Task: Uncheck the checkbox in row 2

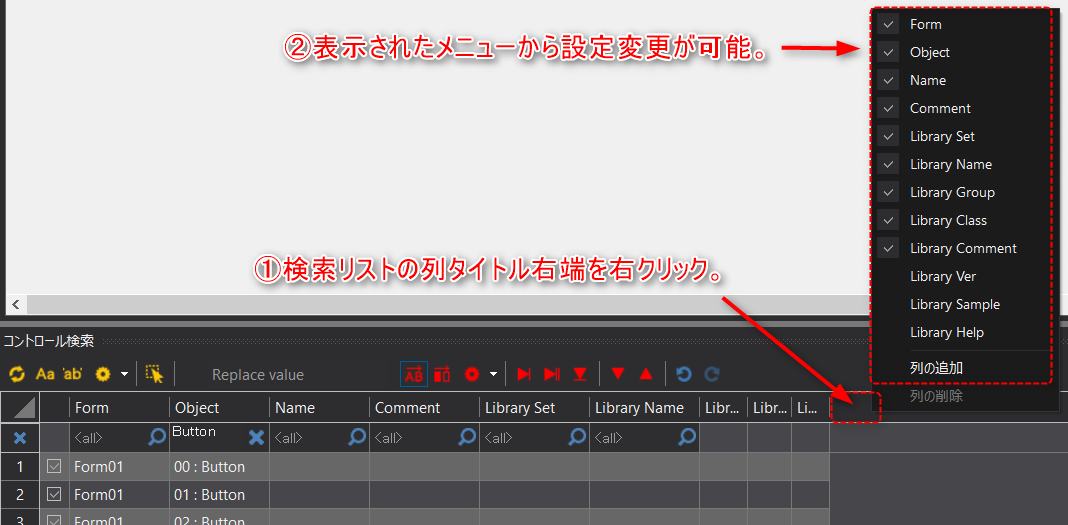Action: pos(55,494)
